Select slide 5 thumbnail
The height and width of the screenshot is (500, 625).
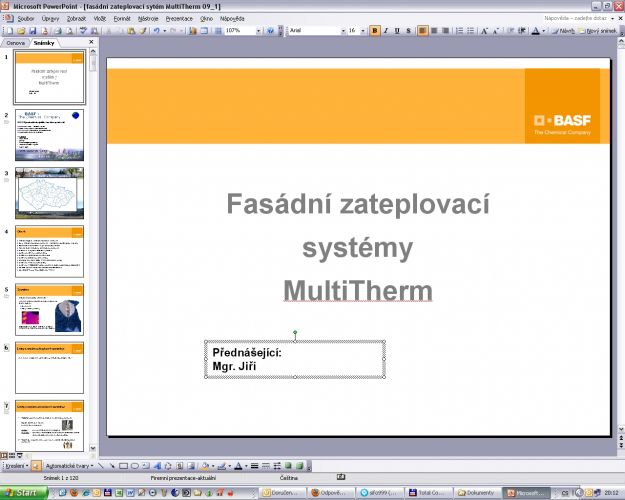click(x=49, y=309)
